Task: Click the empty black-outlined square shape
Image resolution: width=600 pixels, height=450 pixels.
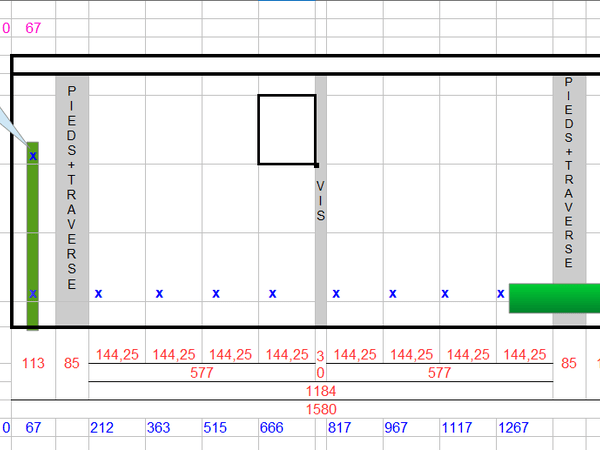Action: 287,129
